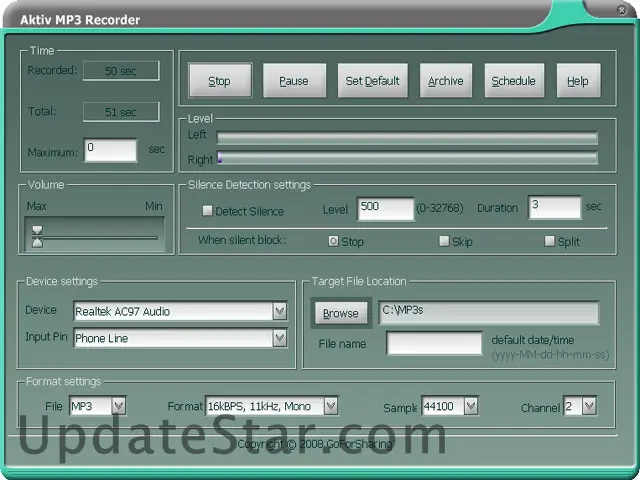Select Stop radio for silent block
The width and height of the screenshot is (640, 480).
tap(333, 241)
